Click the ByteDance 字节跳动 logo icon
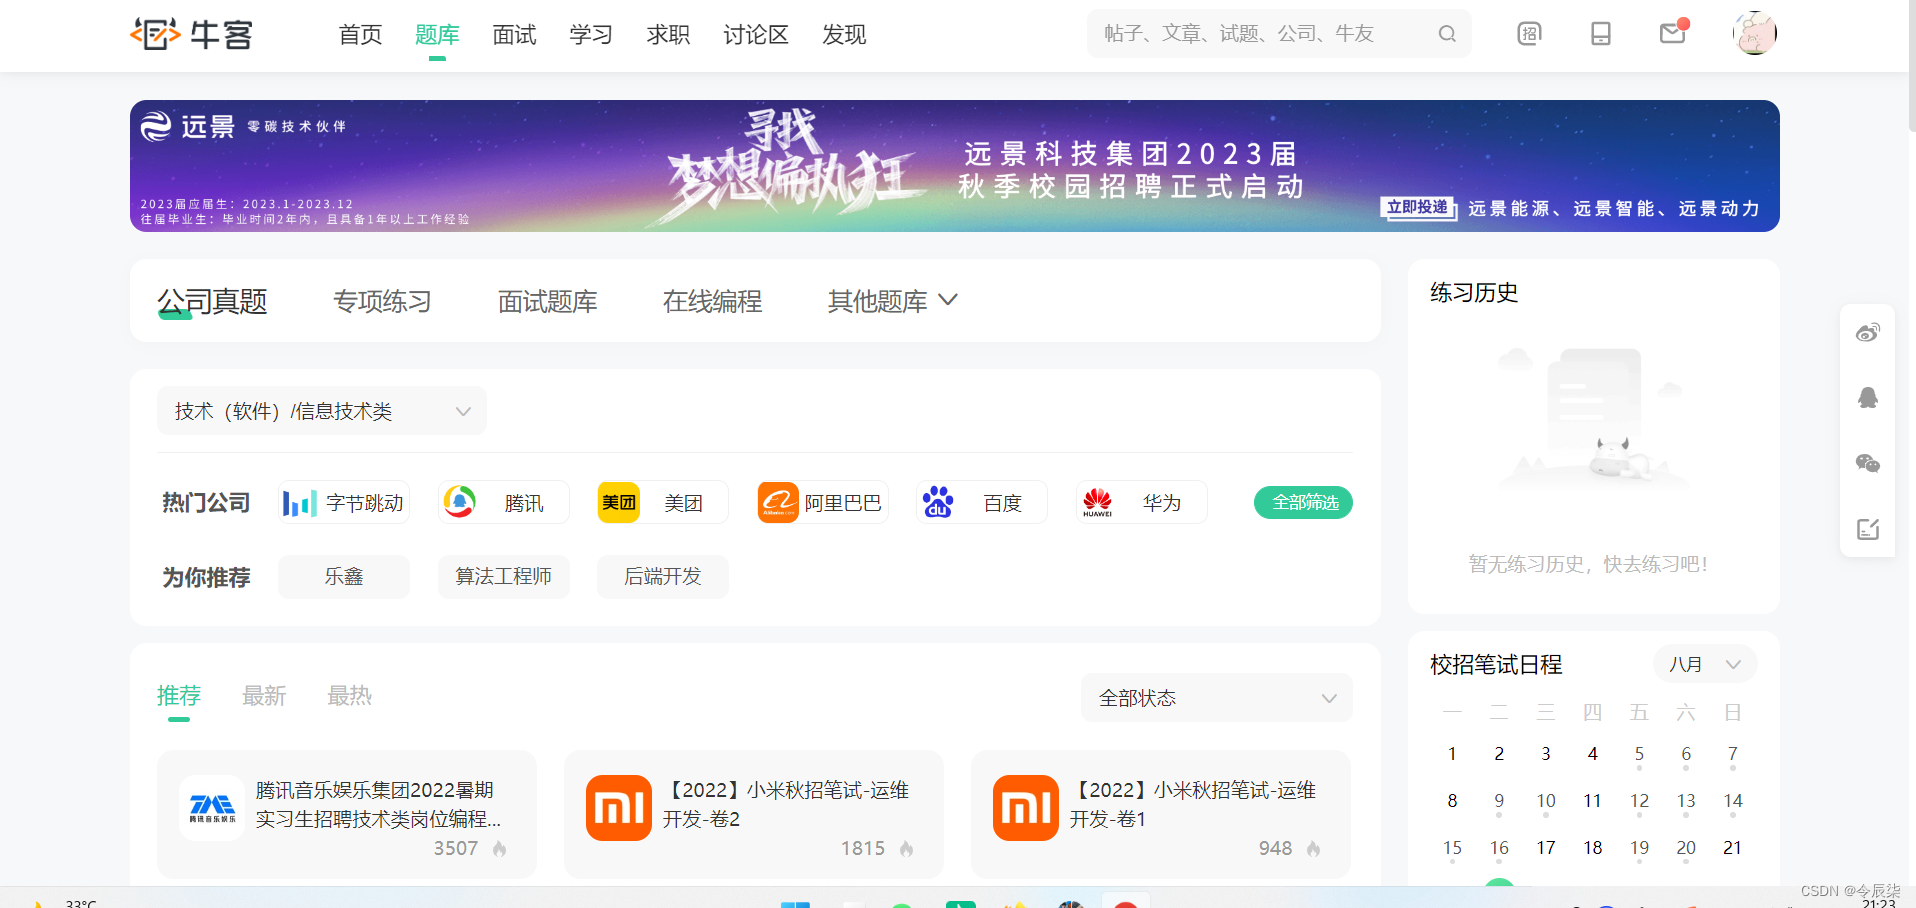This screenshot has width=1916, height=908. pyautogui.click(x=300, y=503)
